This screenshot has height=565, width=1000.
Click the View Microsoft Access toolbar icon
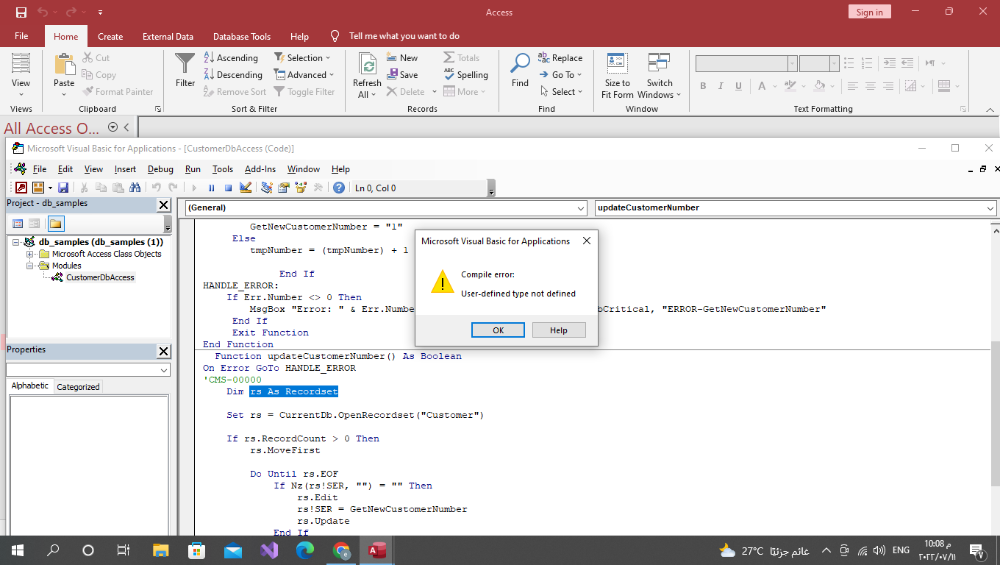(x=21, y=187)
